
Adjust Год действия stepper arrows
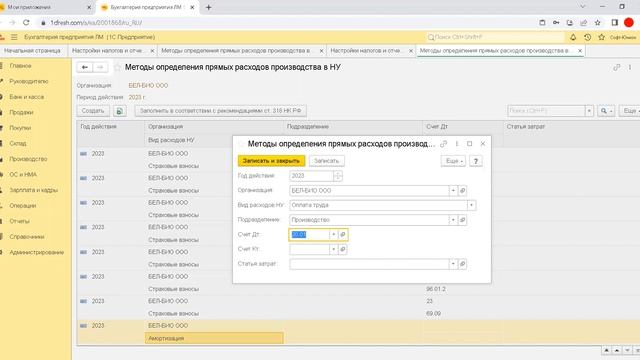338,176
